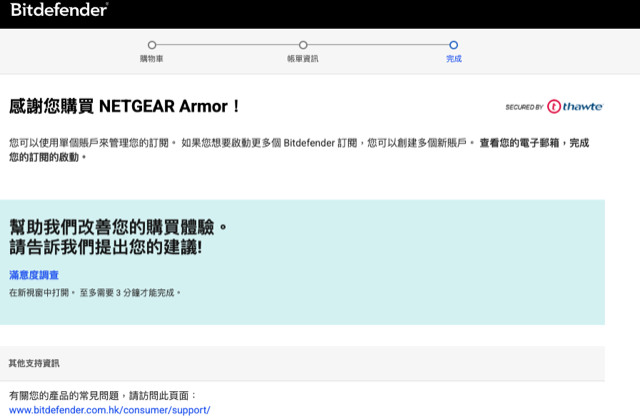Click the 完成 step circle
This screenshot has height=420, width=640.
click(453, 45)
